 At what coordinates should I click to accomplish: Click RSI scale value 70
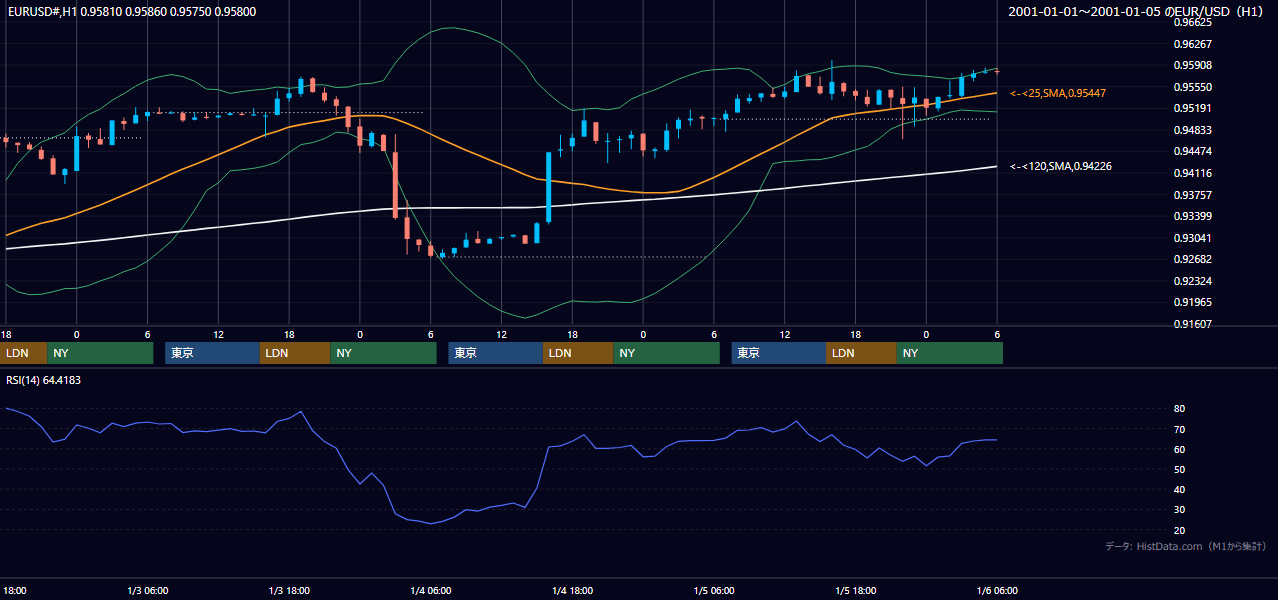1180,429
